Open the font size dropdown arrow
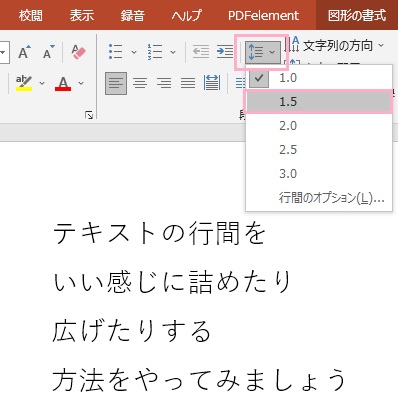Image resolution: width=398 pixels, height=403 pixels. (4, 52)
